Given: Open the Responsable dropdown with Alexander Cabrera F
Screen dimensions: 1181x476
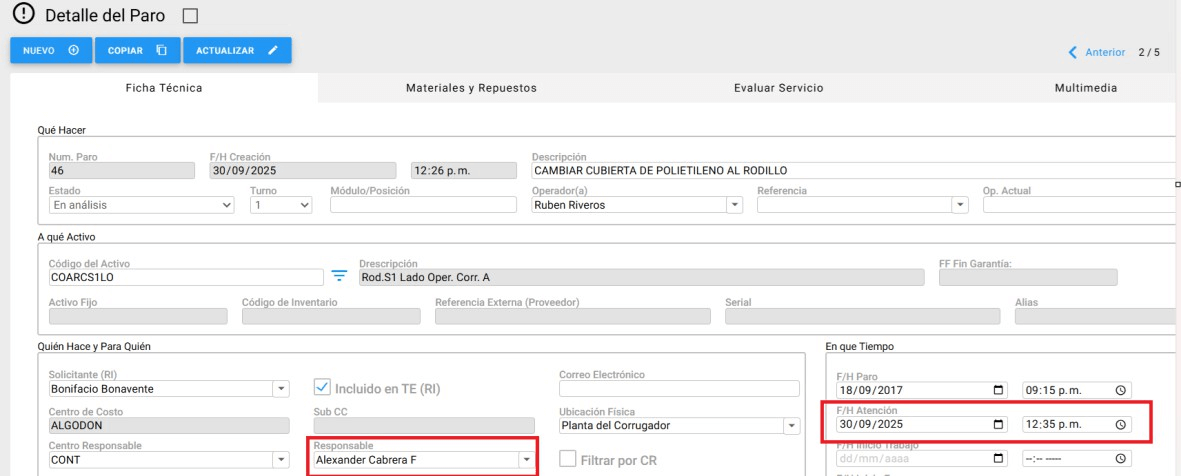Looking at the screenshot, I should click(x=525, y=459).
